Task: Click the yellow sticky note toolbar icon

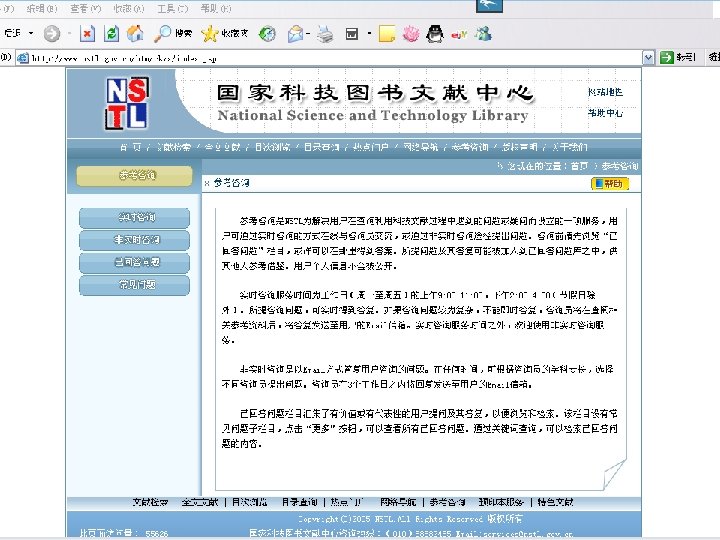Action: tap(387, 34)
